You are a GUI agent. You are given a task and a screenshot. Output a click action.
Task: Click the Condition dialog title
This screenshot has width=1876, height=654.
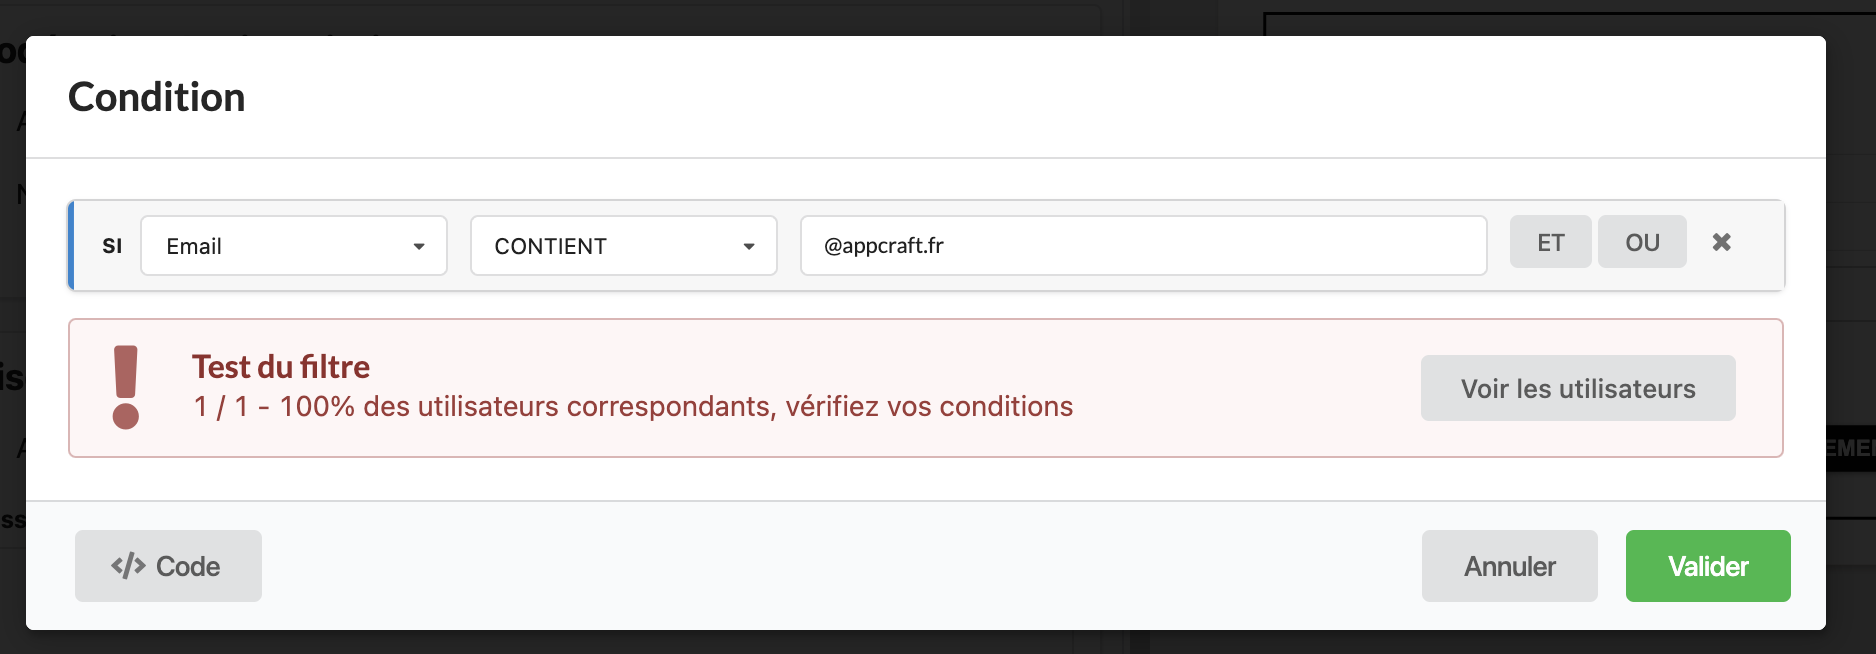[157, 97]
